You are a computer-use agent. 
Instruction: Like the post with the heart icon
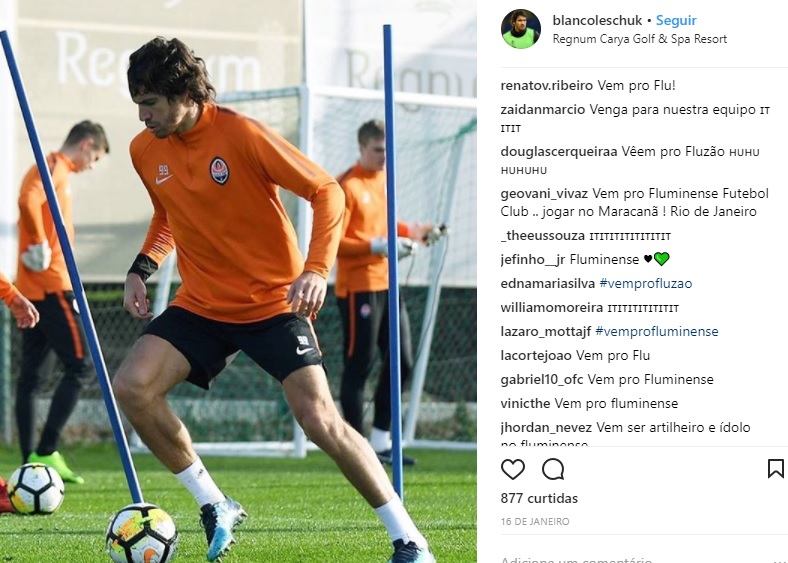[x=513, y=469]
